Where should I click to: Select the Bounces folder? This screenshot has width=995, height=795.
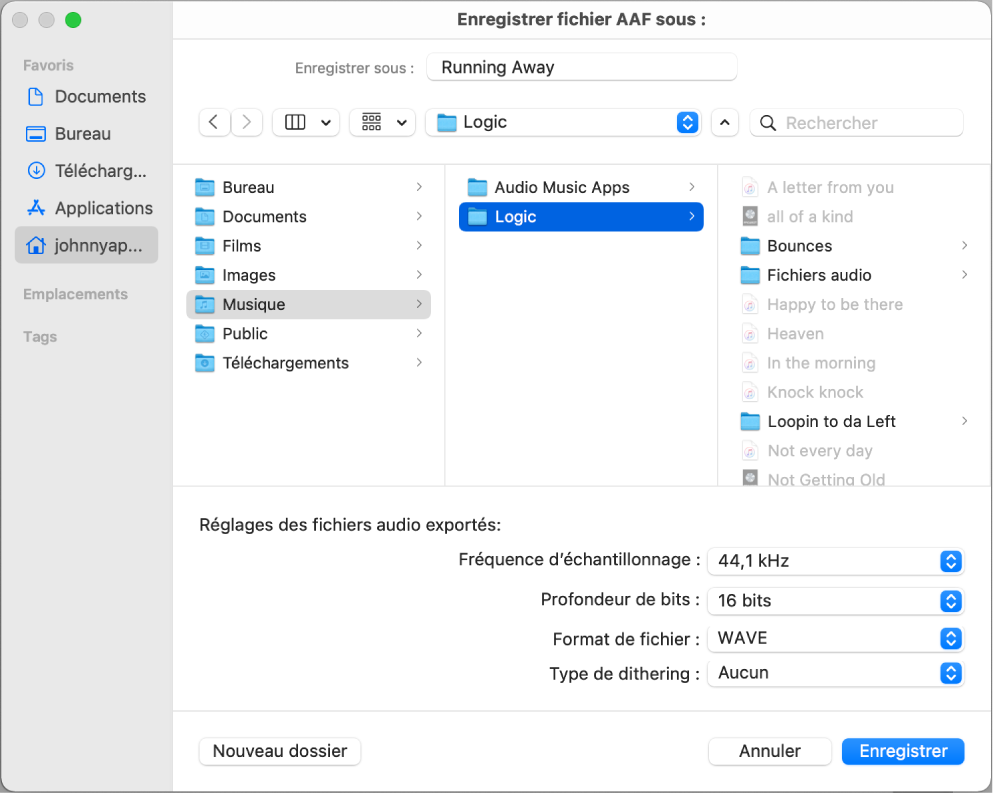point(800,246)
